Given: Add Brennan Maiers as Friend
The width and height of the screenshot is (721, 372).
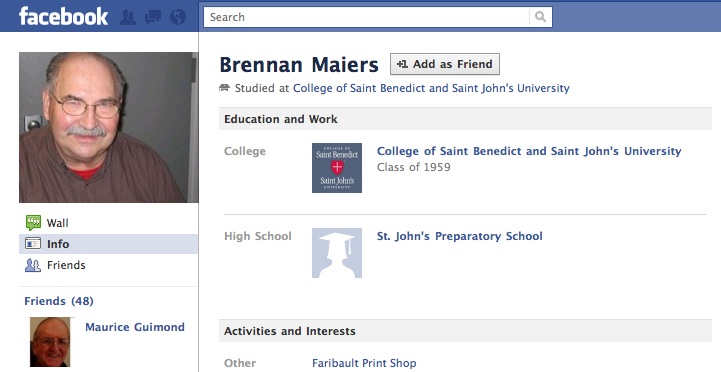Looking at the screenshot, I should 445,64.
